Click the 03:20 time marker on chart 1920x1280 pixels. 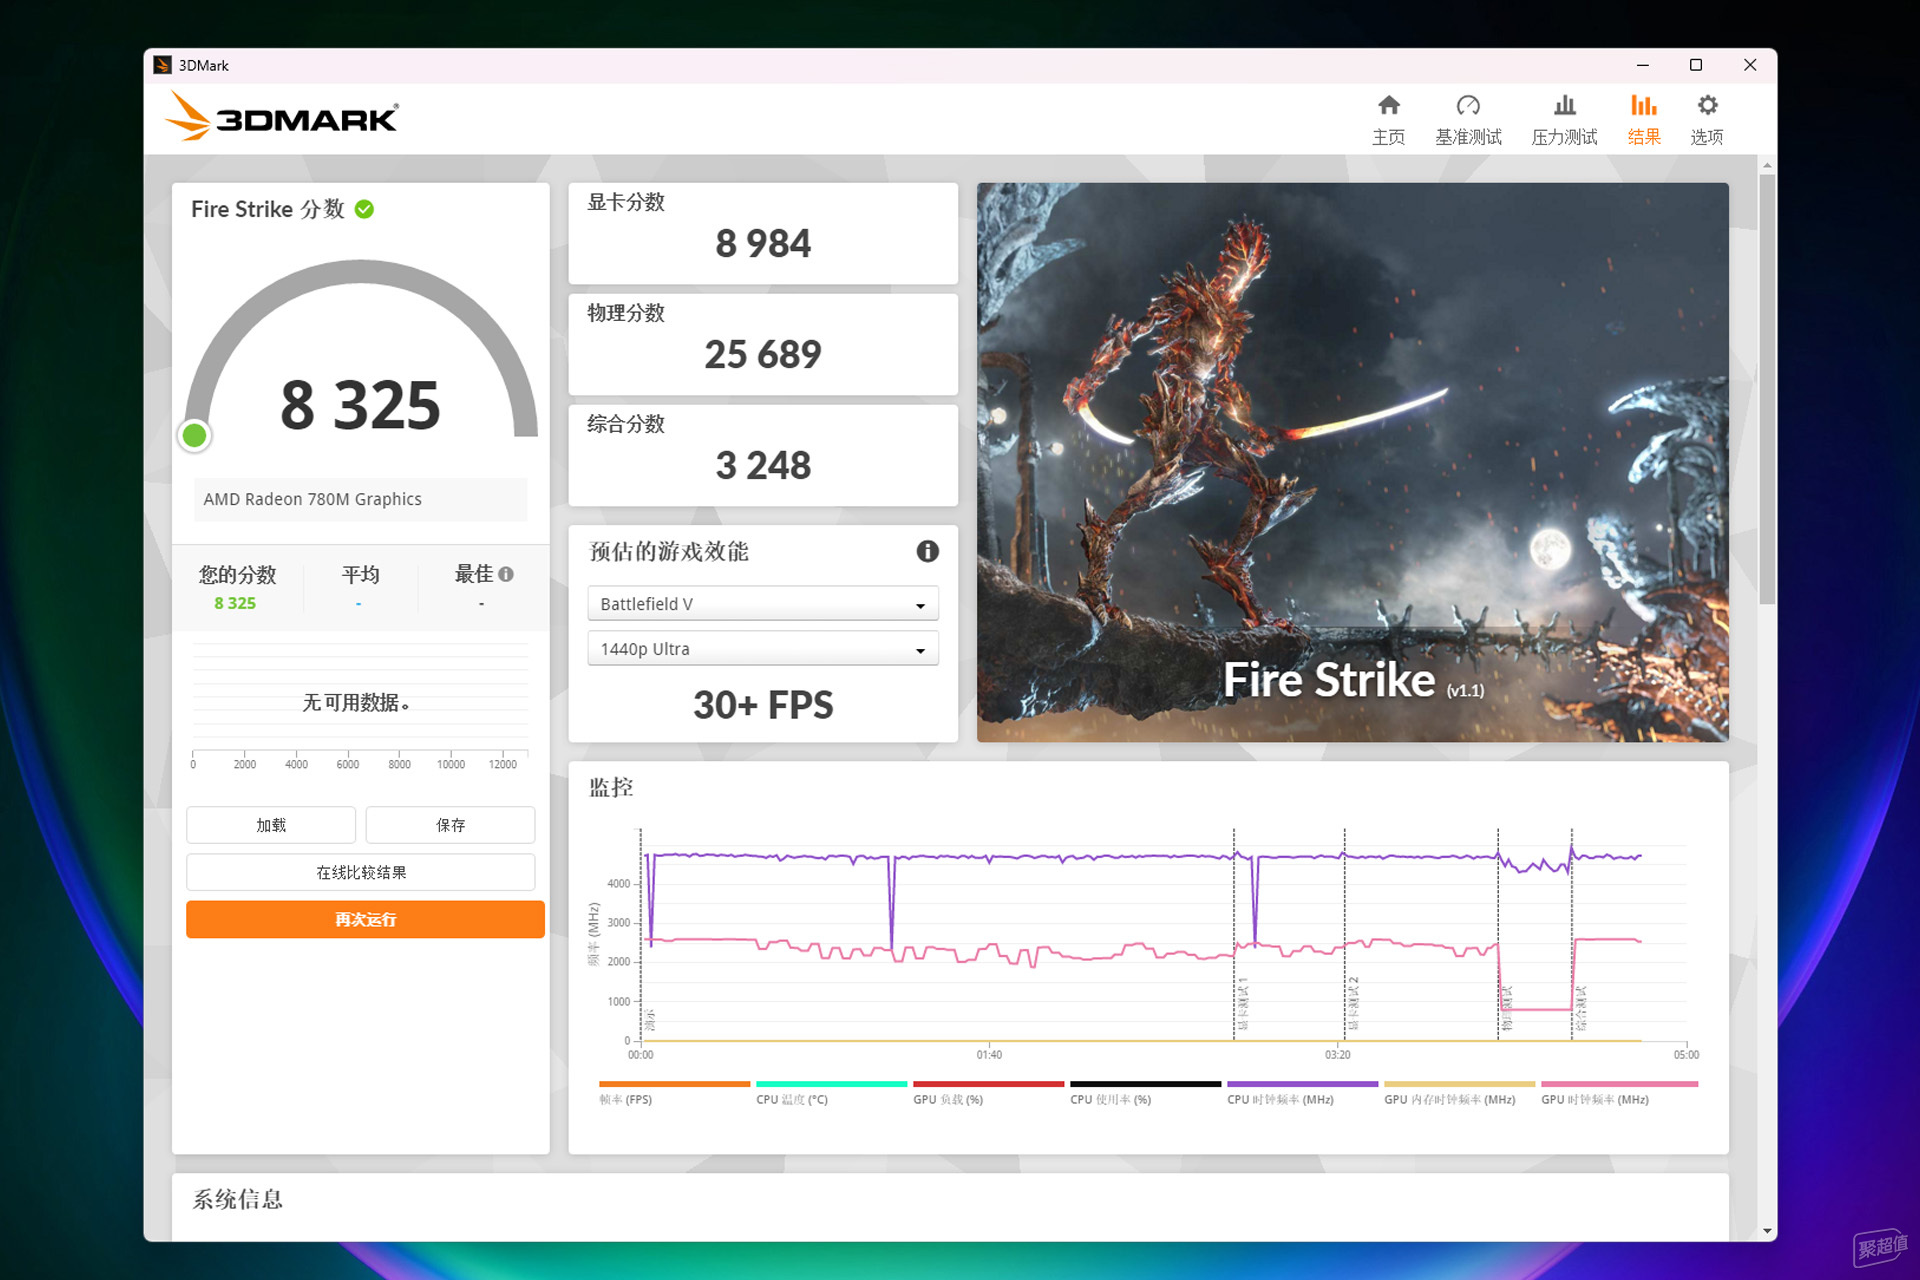point(1338,1055)
